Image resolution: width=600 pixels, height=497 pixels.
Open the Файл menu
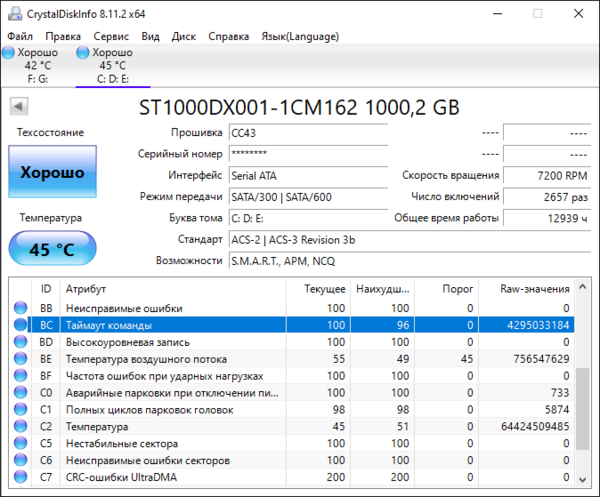coord(20,36)
